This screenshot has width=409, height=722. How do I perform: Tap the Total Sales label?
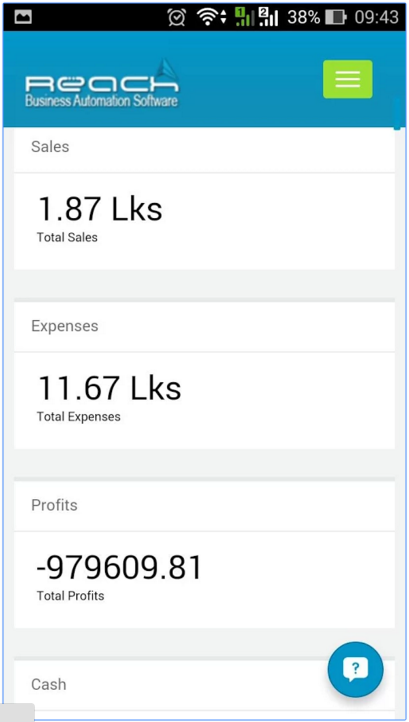tap(67, 238)
